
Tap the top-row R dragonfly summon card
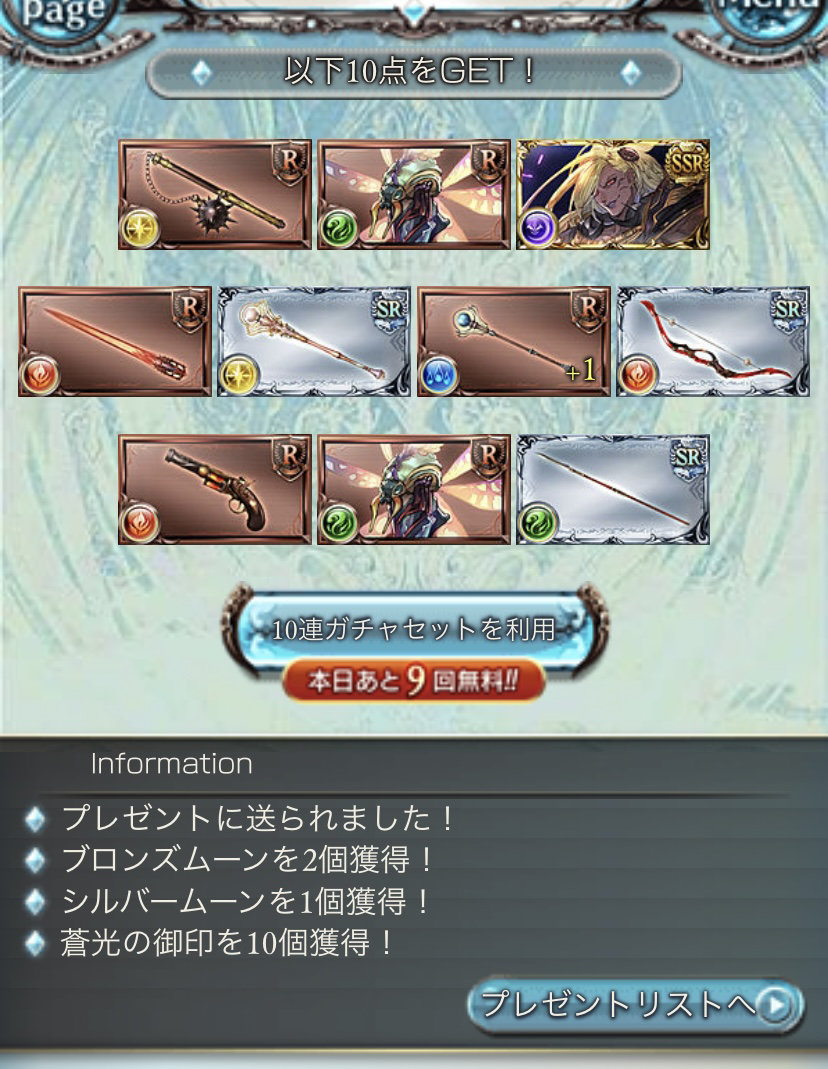(414, 194)
